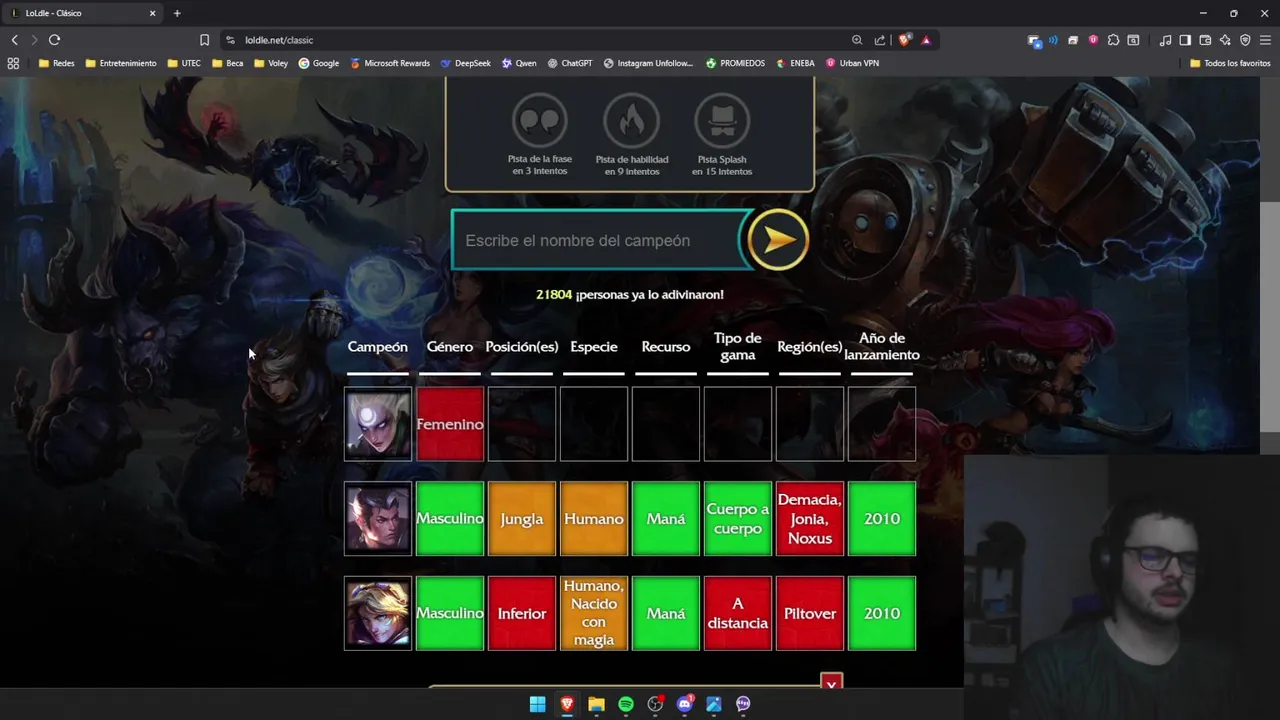
Task: Click the 'A distancia' range type cell
Action: (738, 613)
